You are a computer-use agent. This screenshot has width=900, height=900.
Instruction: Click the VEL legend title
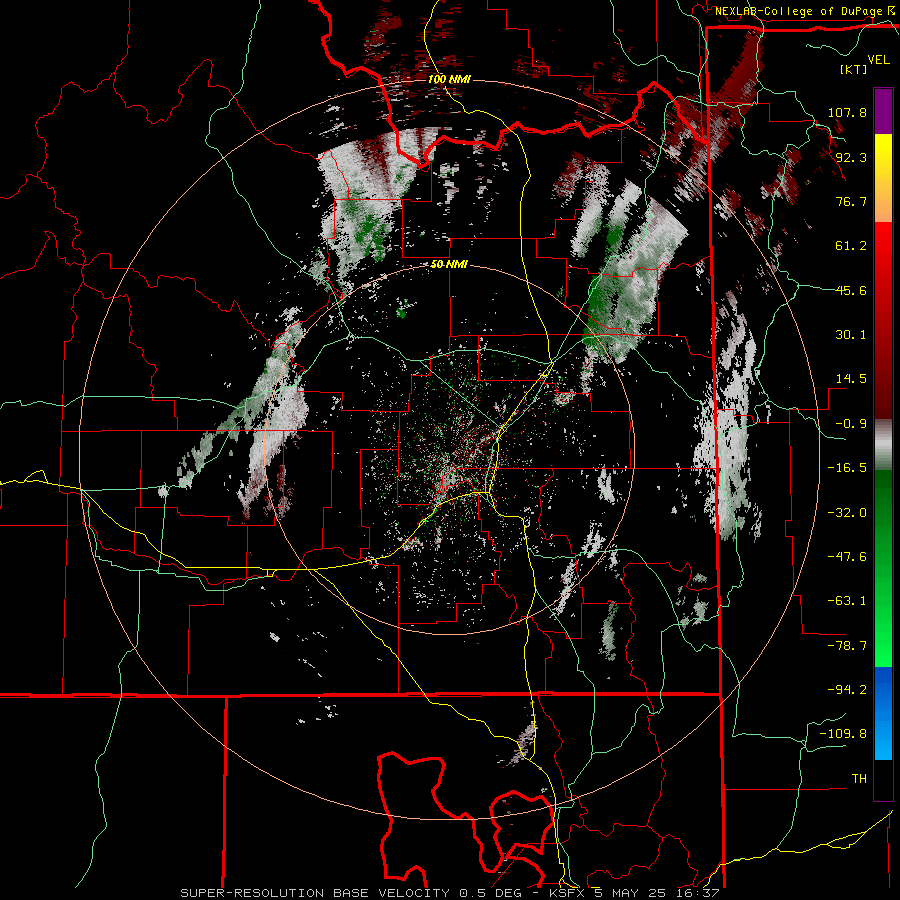click(x=878, y=60)
